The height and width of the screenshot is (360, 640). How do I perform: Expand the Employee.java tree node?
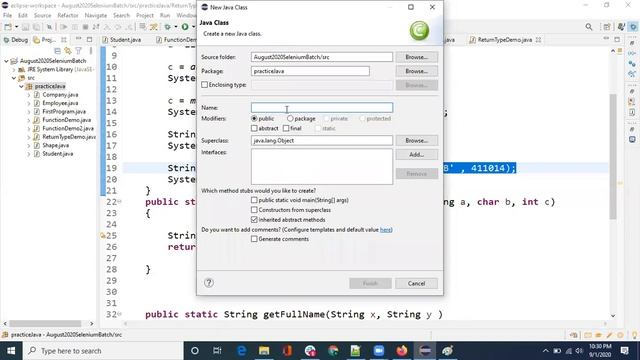pos(29,103)
